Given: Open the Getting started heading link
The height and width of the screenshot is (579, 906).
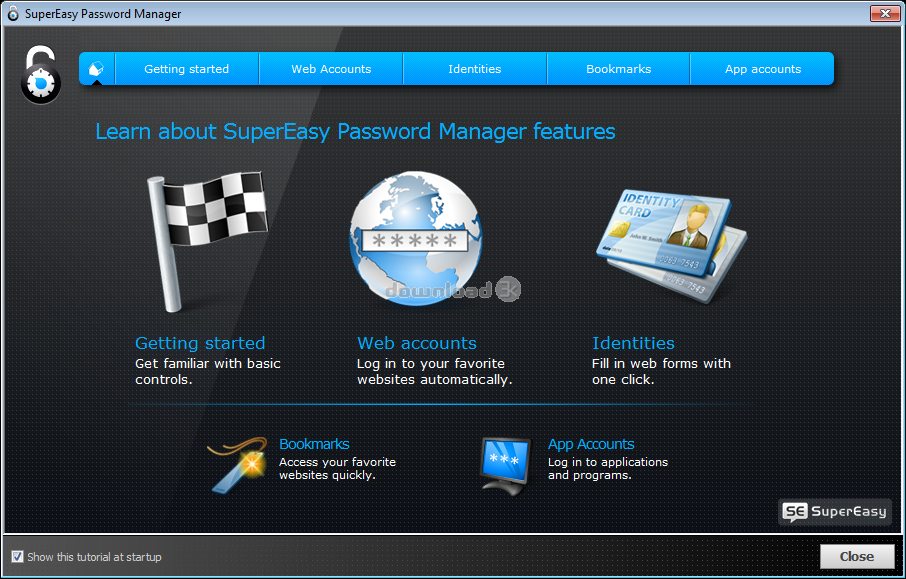Looking at the screenshot, I should coord(200,343).
